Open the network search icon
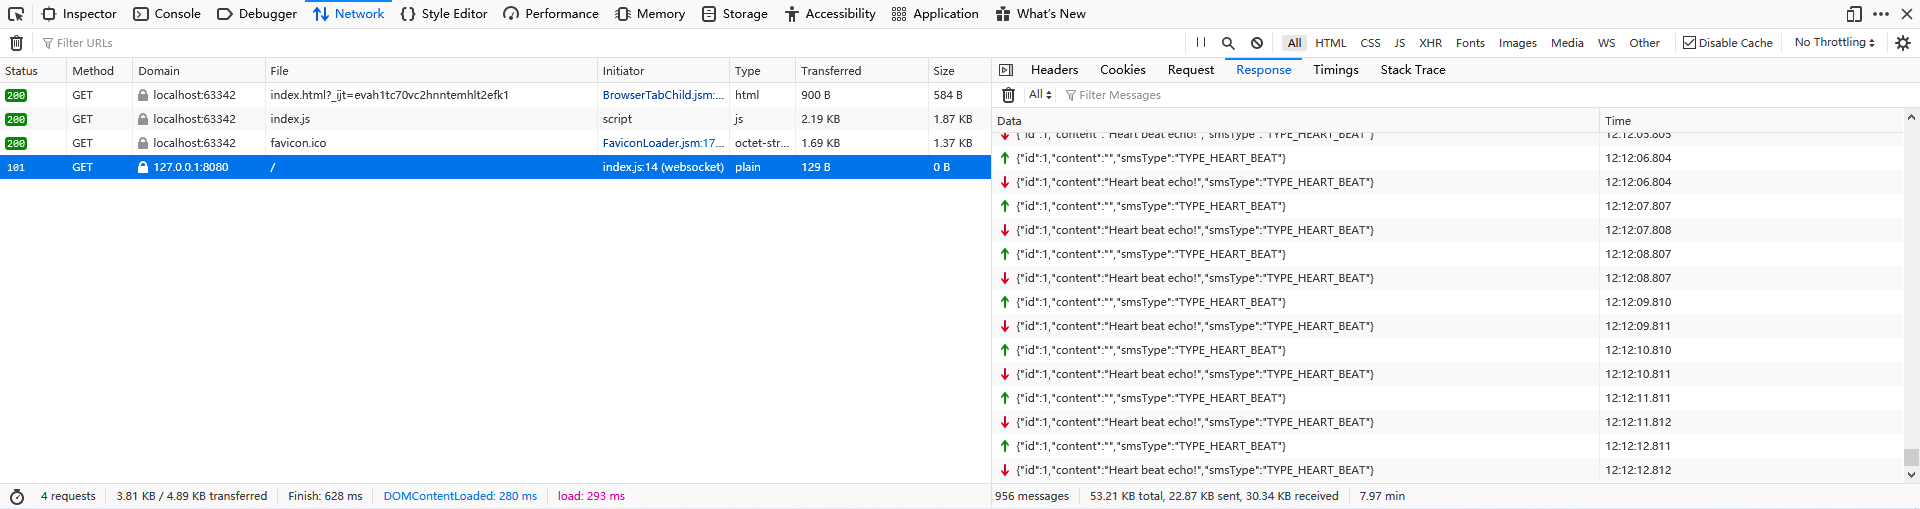Screen dimensions: 1920x509 click(1228, 43)
